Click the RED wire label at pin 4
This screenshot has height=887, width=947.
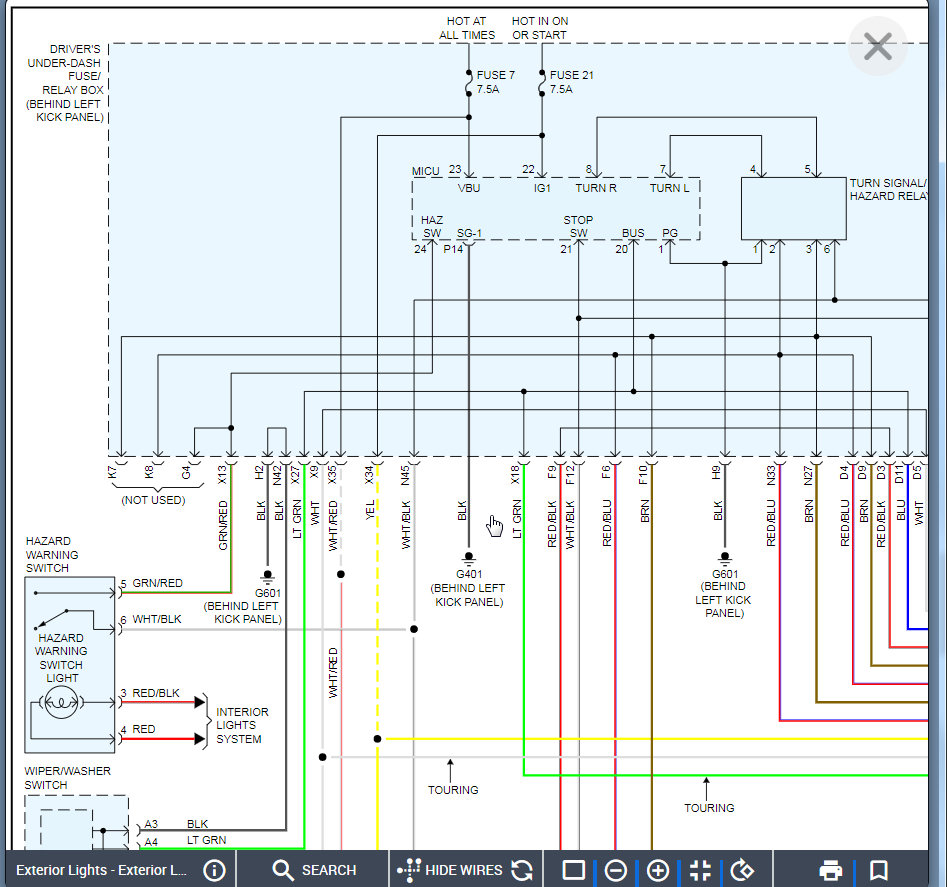click(144, 729)
